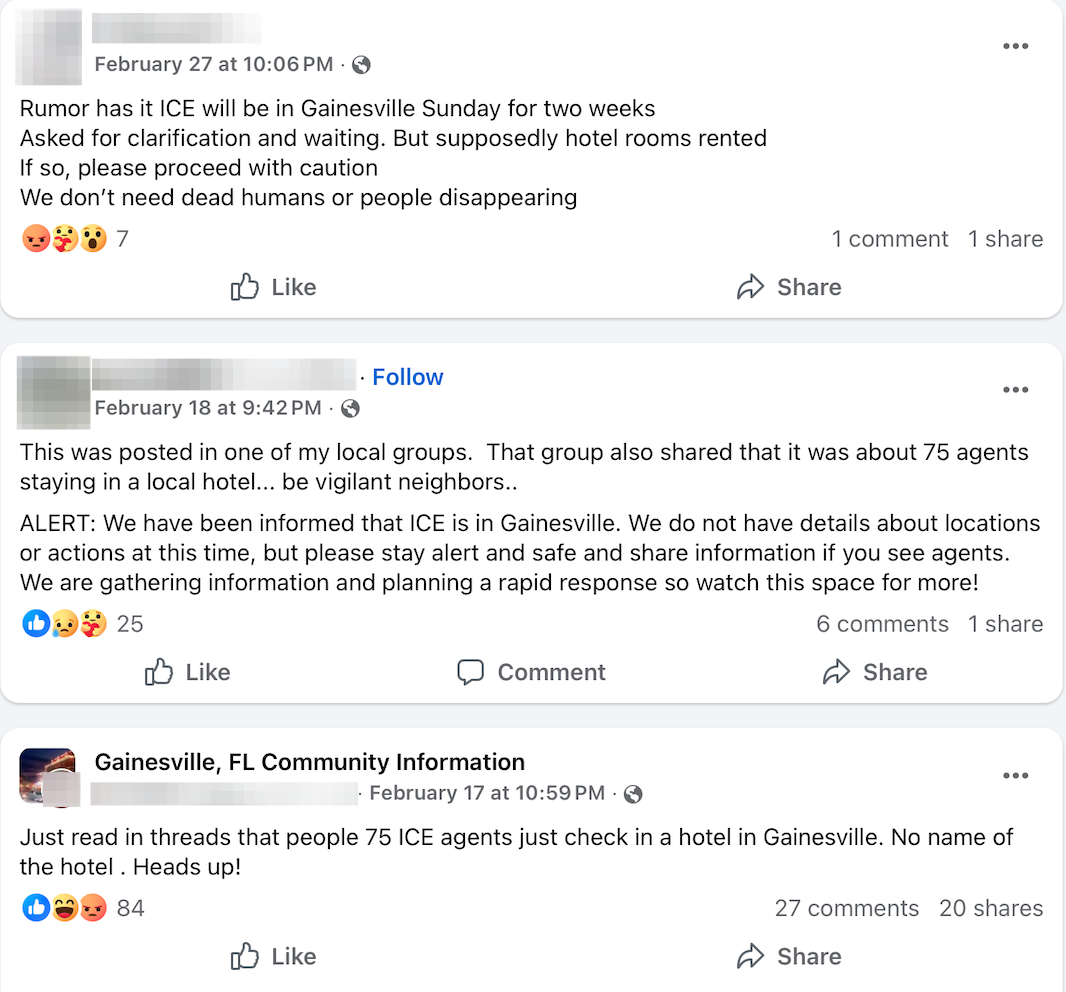View the 27 comments on hotel post
This screenshot has height=992, width=1066.
click(846, 908)
